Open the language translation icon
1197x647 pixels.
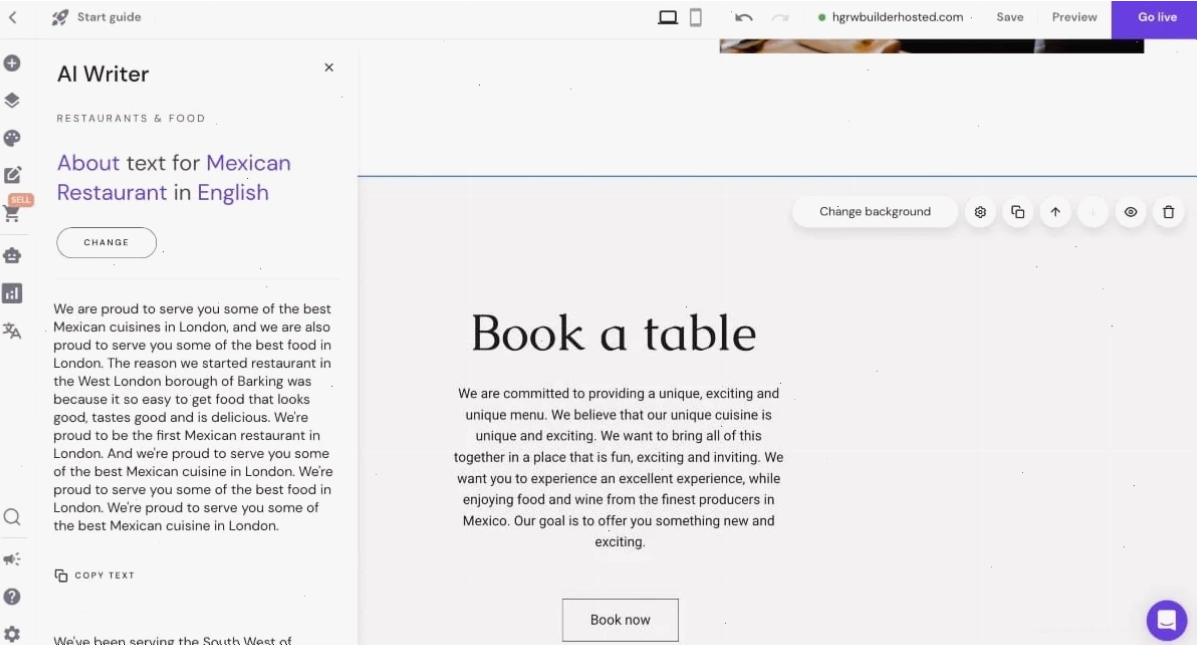12,331
